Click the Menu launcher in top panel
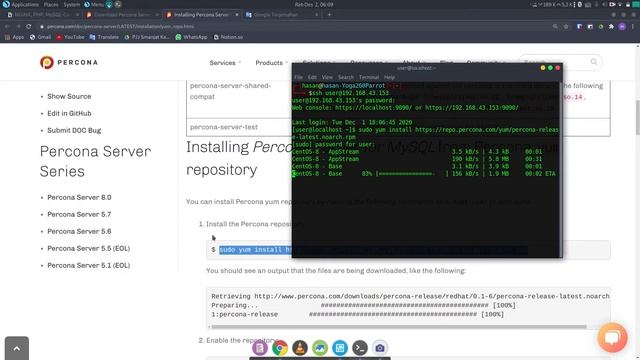Image resolution: width=640 pixels, height=360 pixels. (94, 4)
